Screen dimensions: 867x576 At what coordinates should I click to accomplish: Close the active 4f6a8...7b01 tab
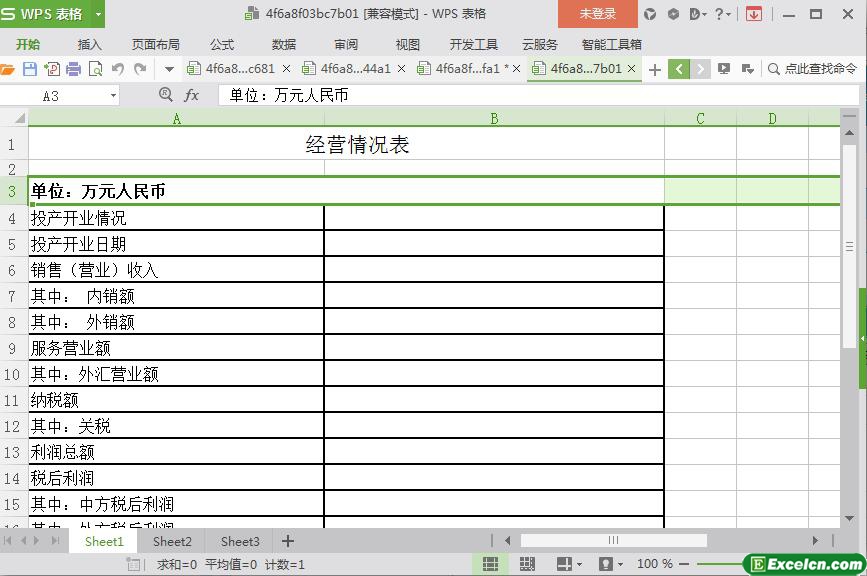pyautogui.click(x=631, y=69)
